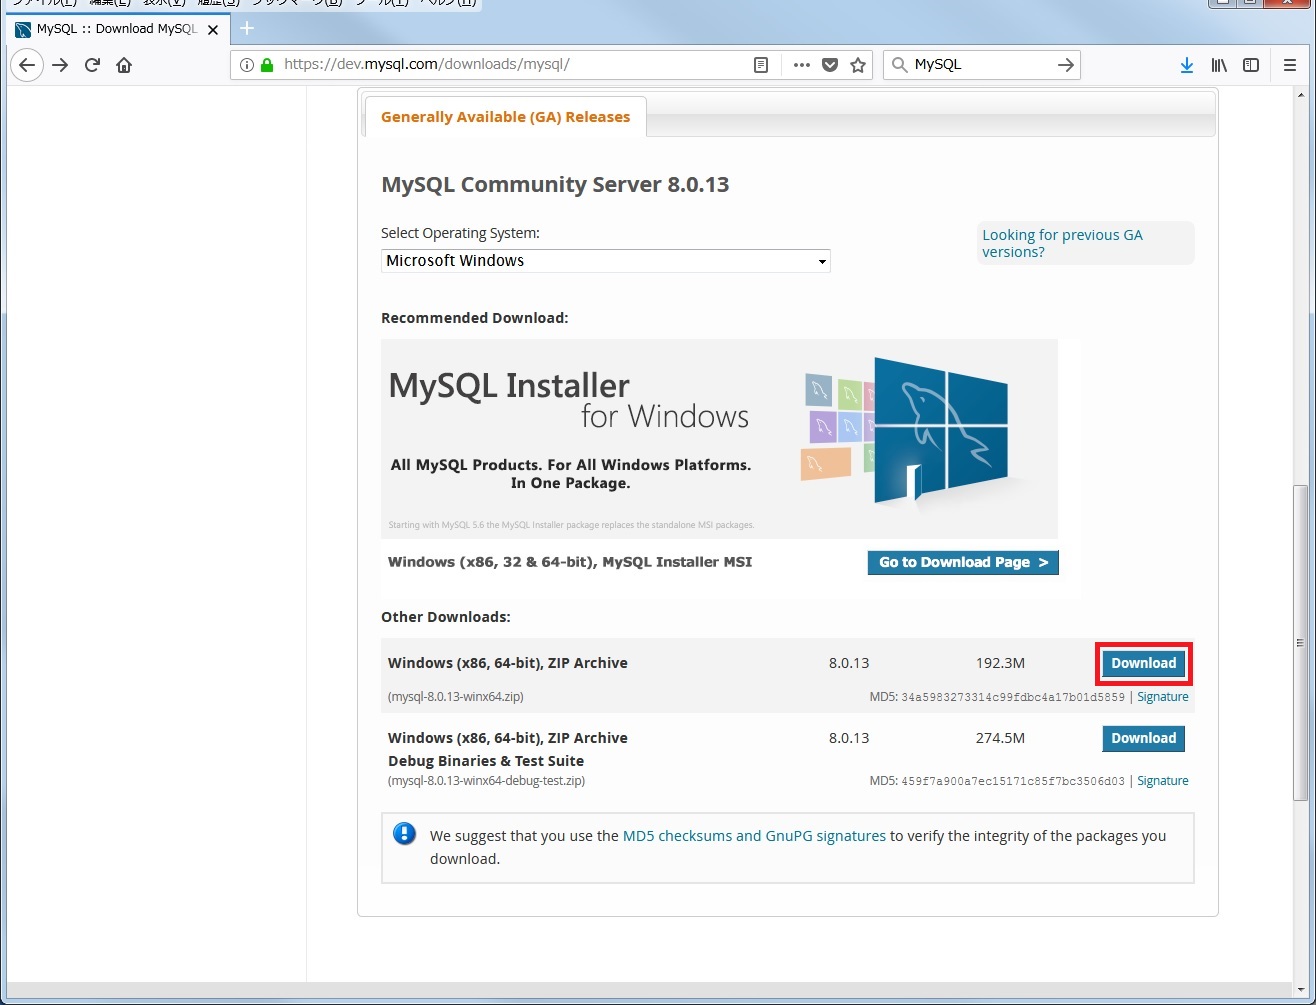Open the Firefox hamburger menu
The width and height of the screenshot is (1316, 1005).
[x=1289, y=65]
